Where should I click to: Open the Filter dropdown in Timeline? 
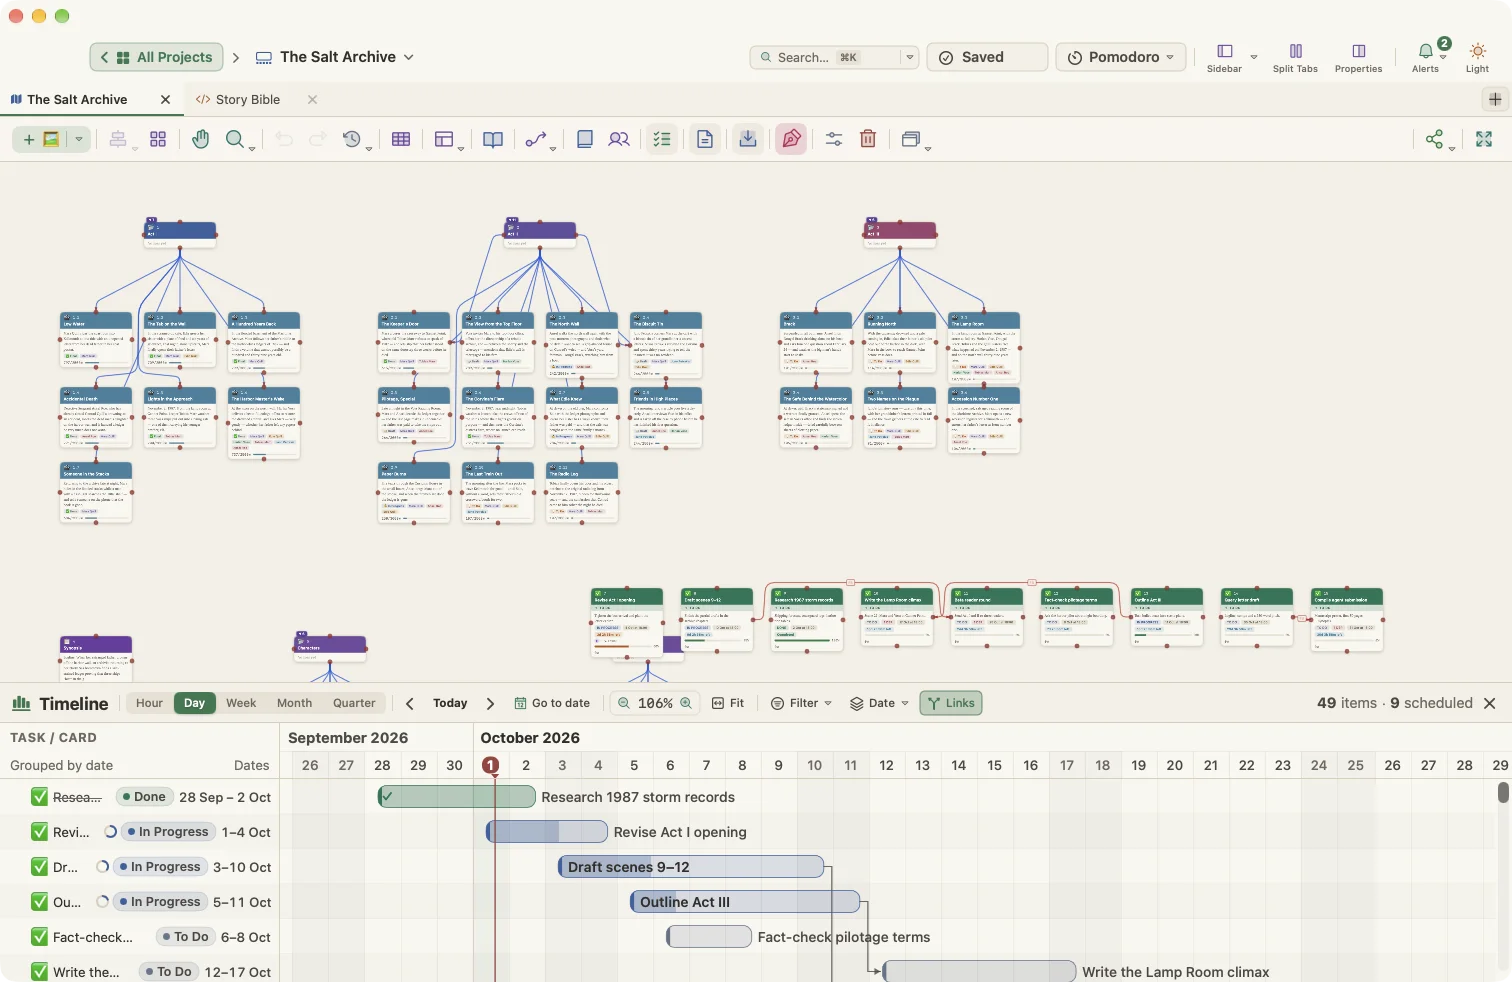pos(801,703)
